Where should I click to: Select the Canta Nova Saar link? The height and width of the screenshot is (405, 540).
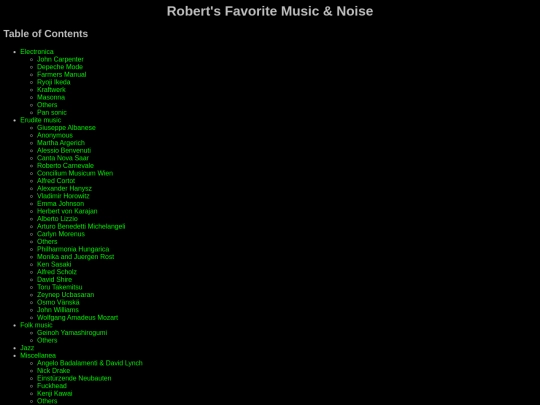(63, 158)
